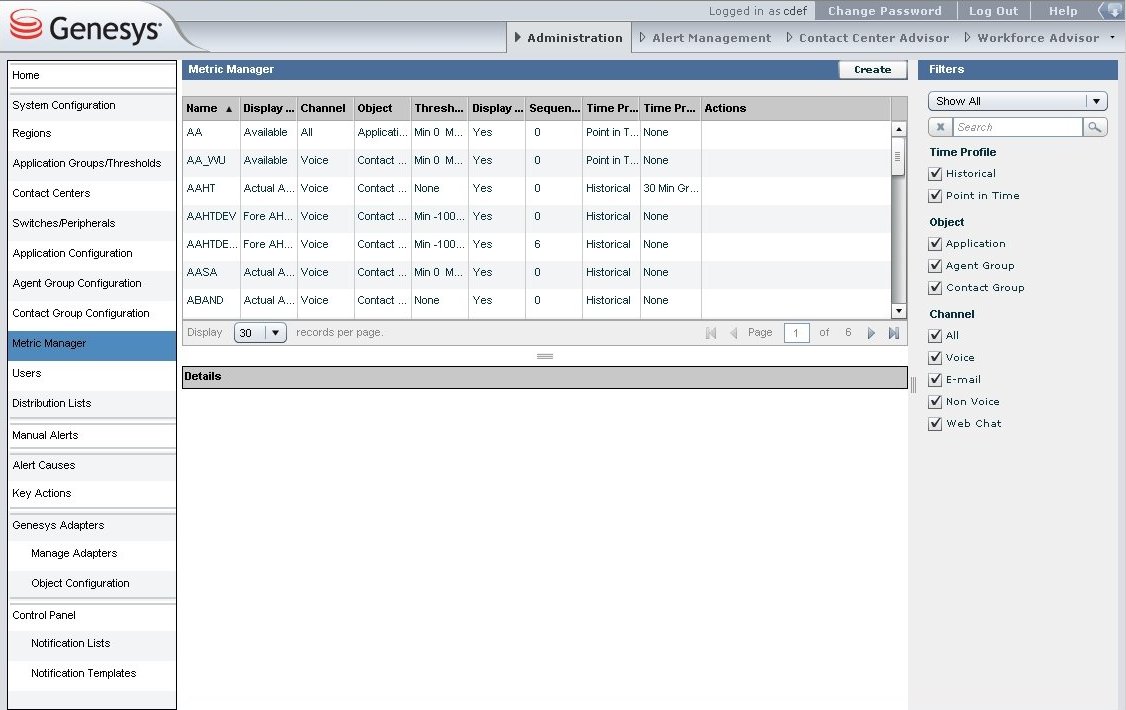Screen dimensions: 1126x710
Task: Open System Configuration in the sidebar
Action: pyautogui.click(x=92, y=106)
